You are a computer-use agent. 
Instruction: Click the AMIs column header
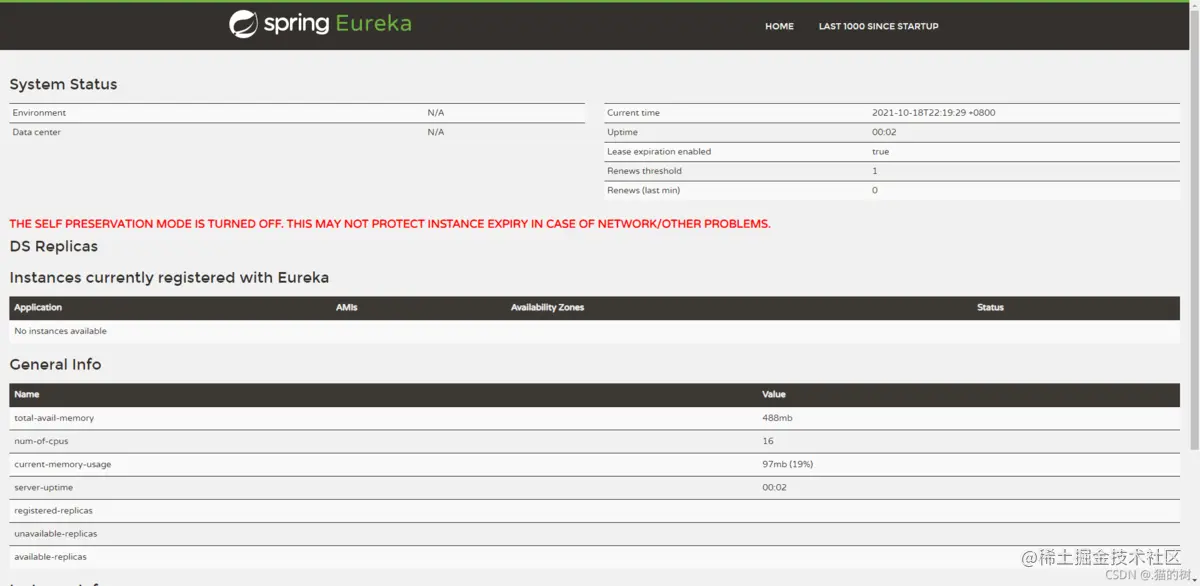[346, 308]
